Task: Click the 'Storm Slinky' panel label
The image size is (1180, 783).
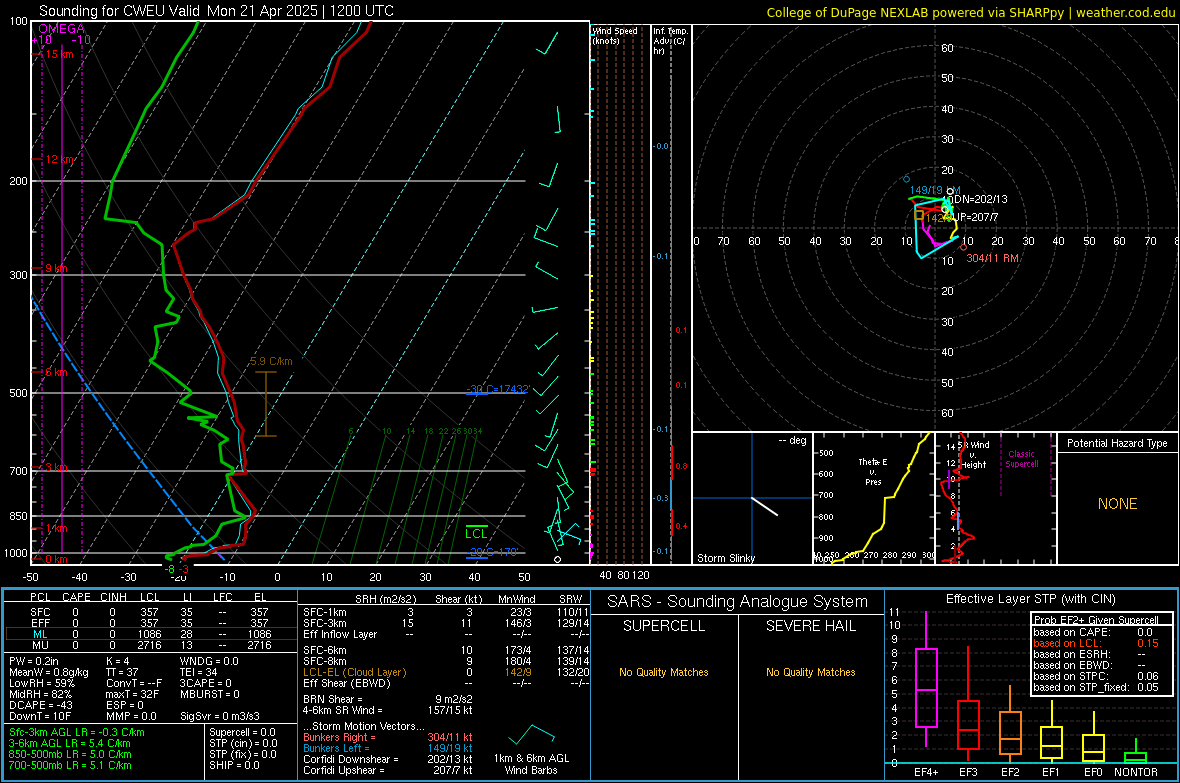Action: pyautogui.click(x=726, y=558)
